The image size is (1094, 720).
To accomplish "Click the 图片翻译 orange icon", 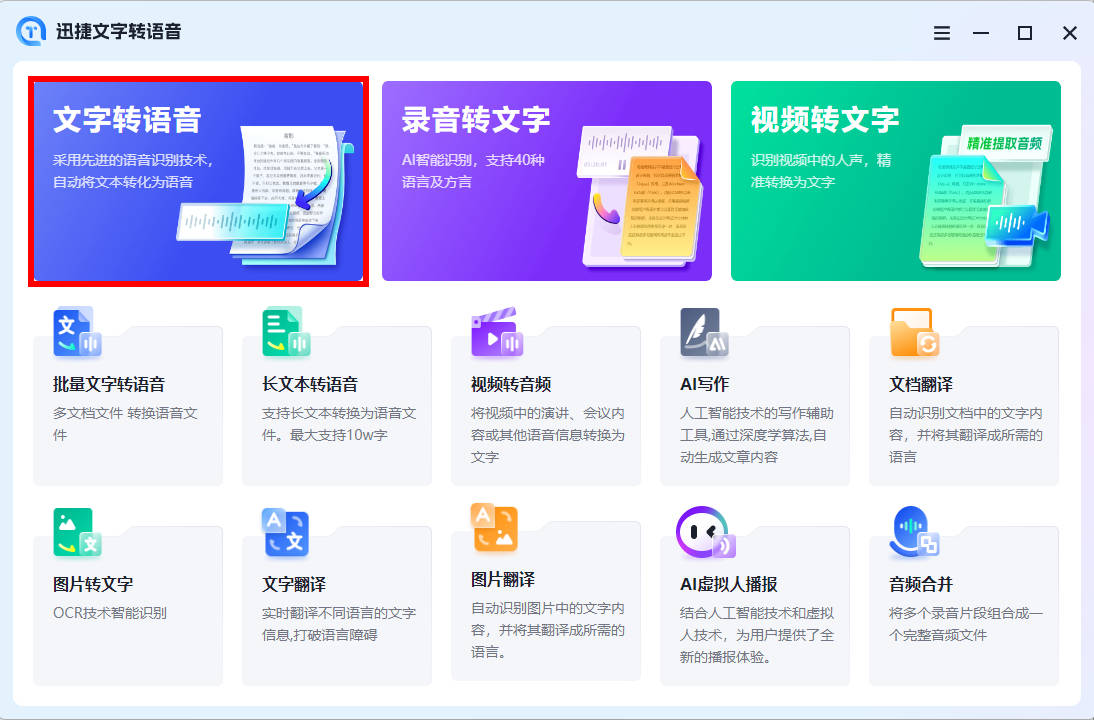I will tap(494, 527).
